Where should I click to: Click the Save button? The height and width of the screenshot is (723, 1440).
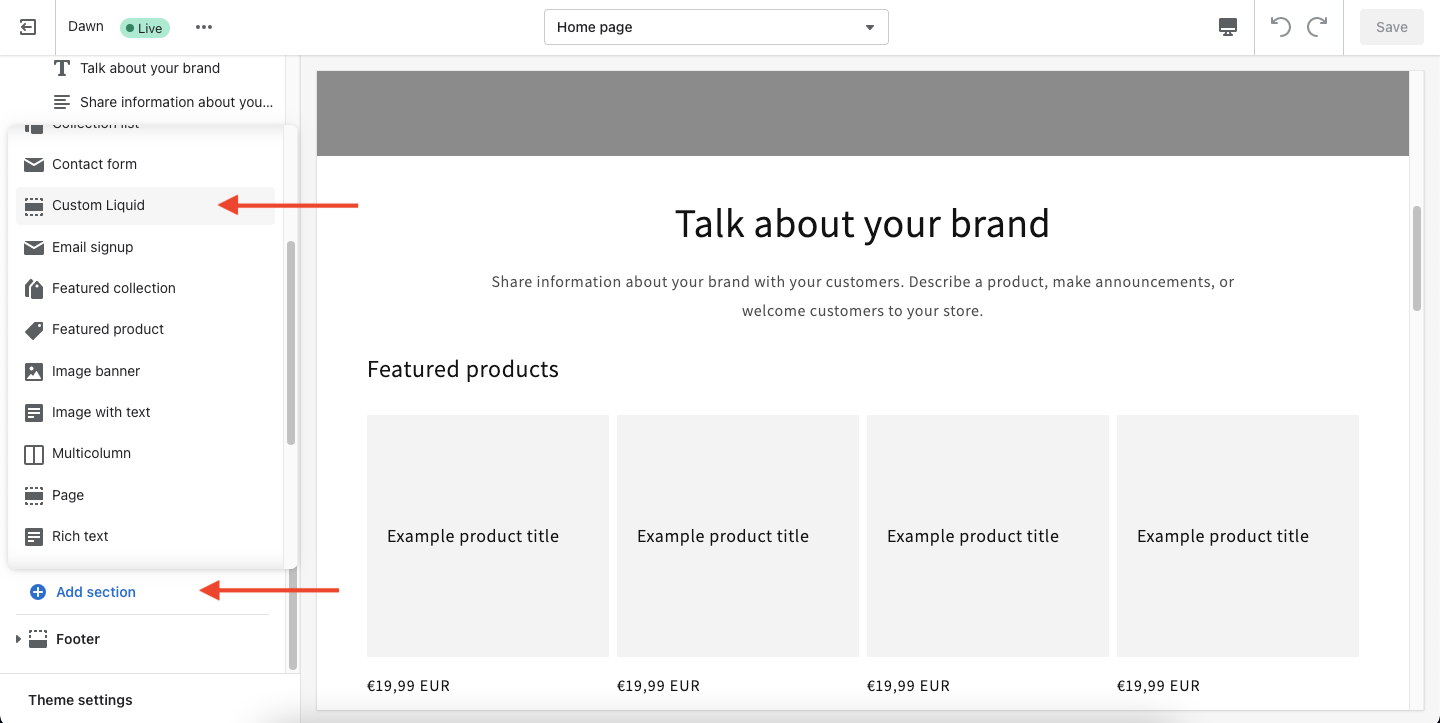[1391, 27]
